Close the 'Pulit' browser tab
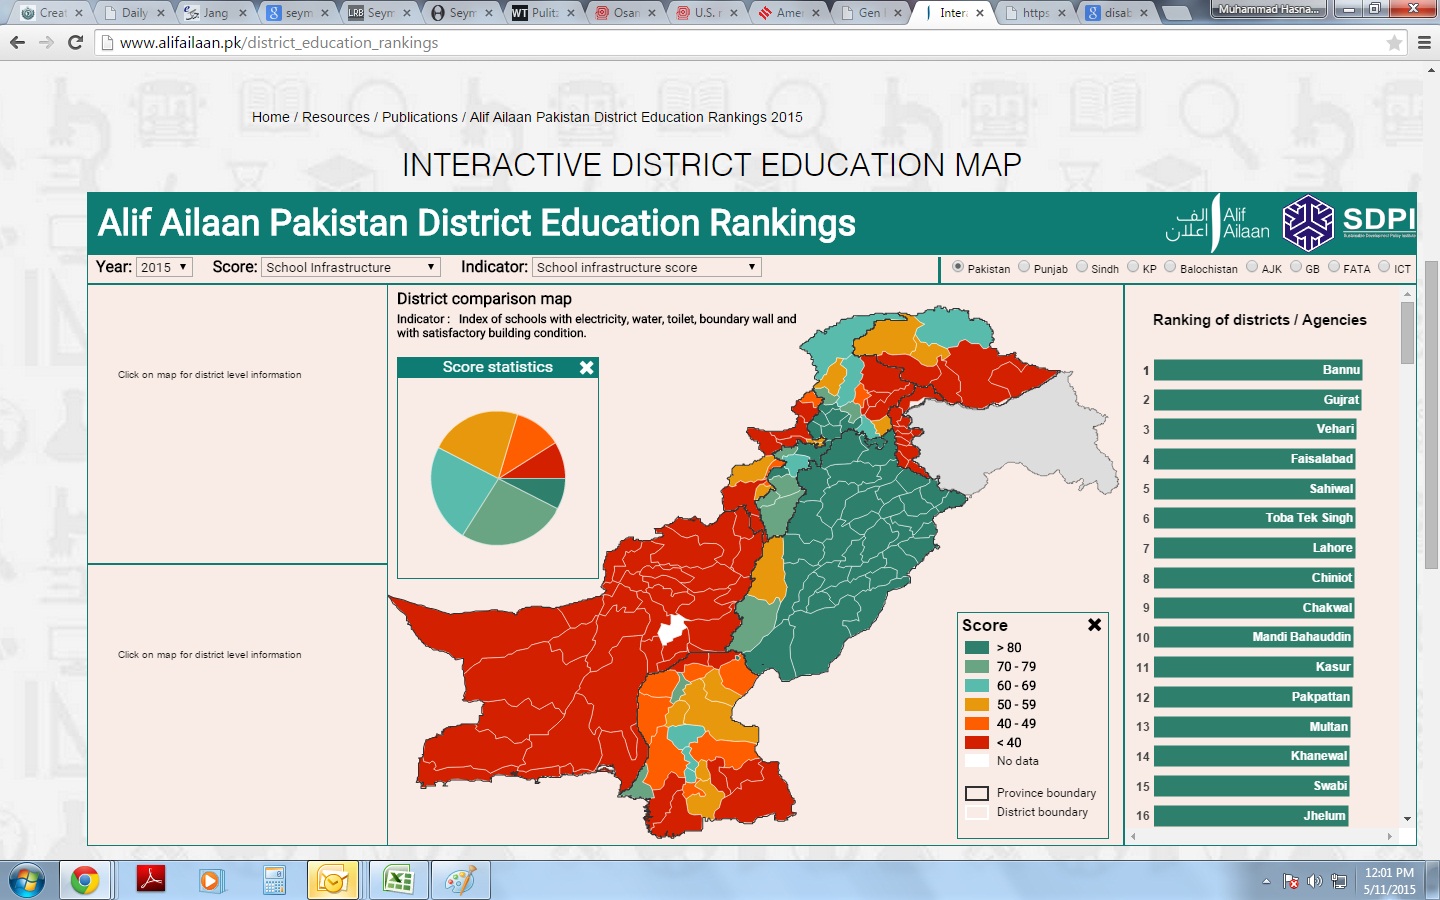The width and height of the screenshot is (1440, 900). point(571,13)
